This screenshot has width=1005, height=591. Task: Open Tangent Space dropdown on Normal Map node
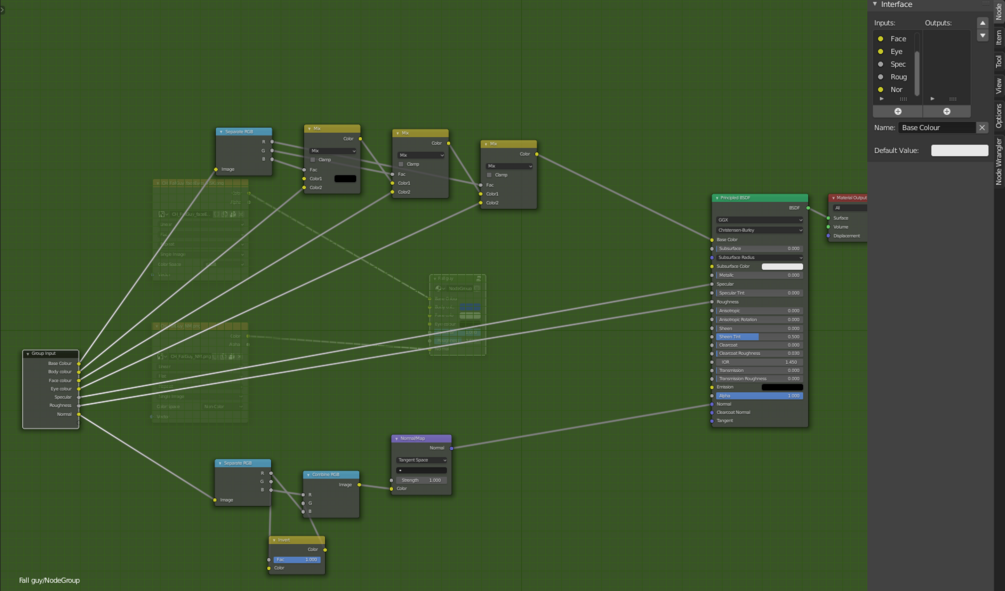point(421,460)
